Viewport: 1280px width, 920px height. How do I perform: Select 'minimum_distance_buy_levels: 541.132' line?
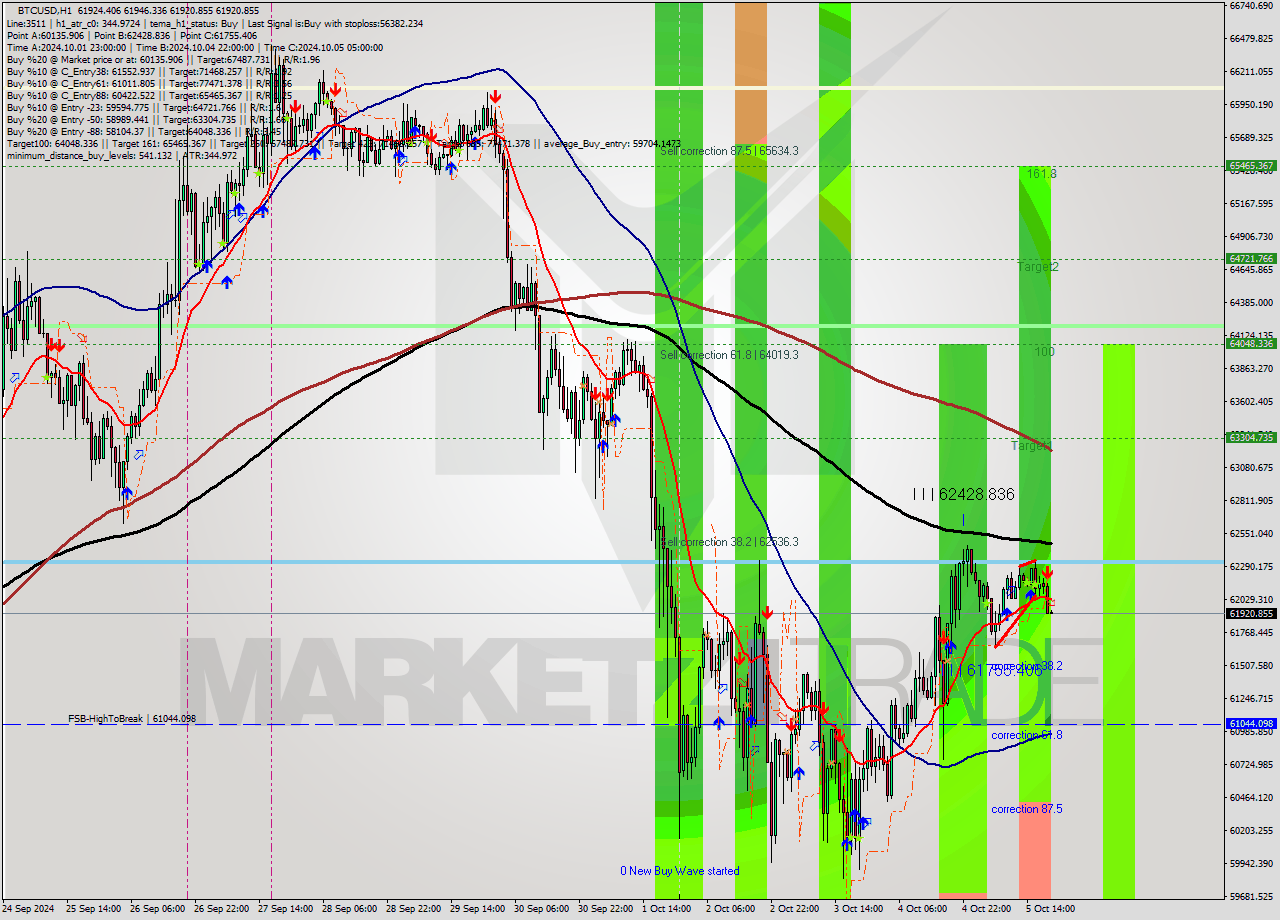[122, 155]
